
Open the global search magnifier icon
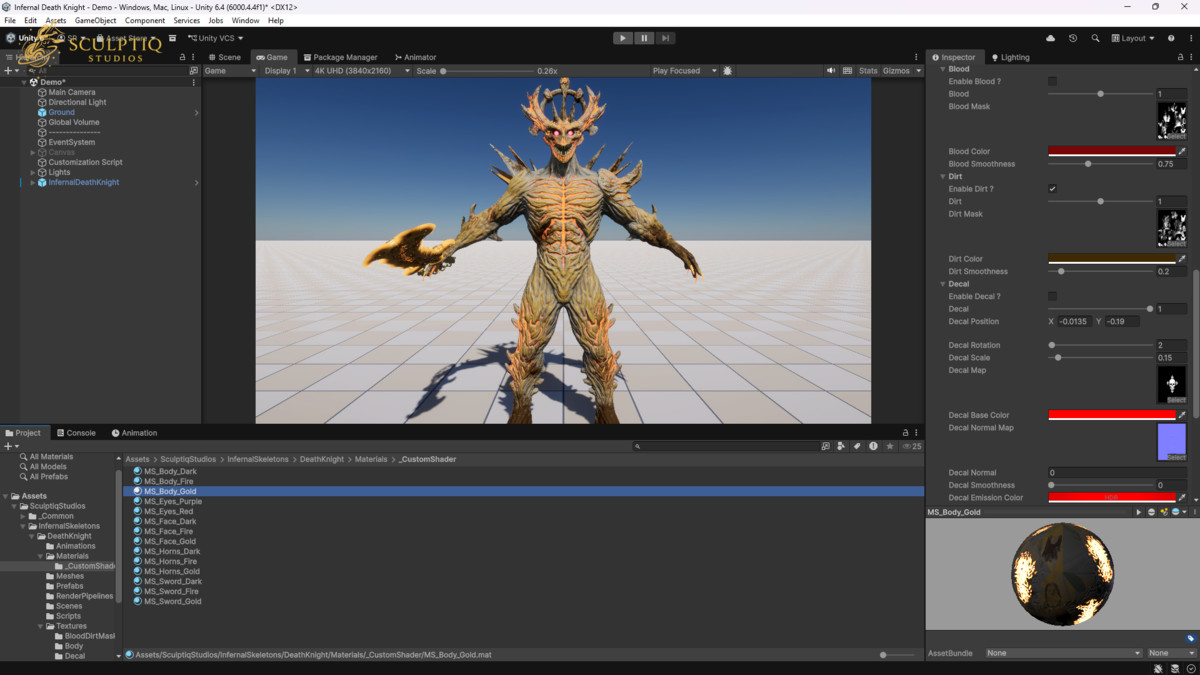click(1095, 38)
